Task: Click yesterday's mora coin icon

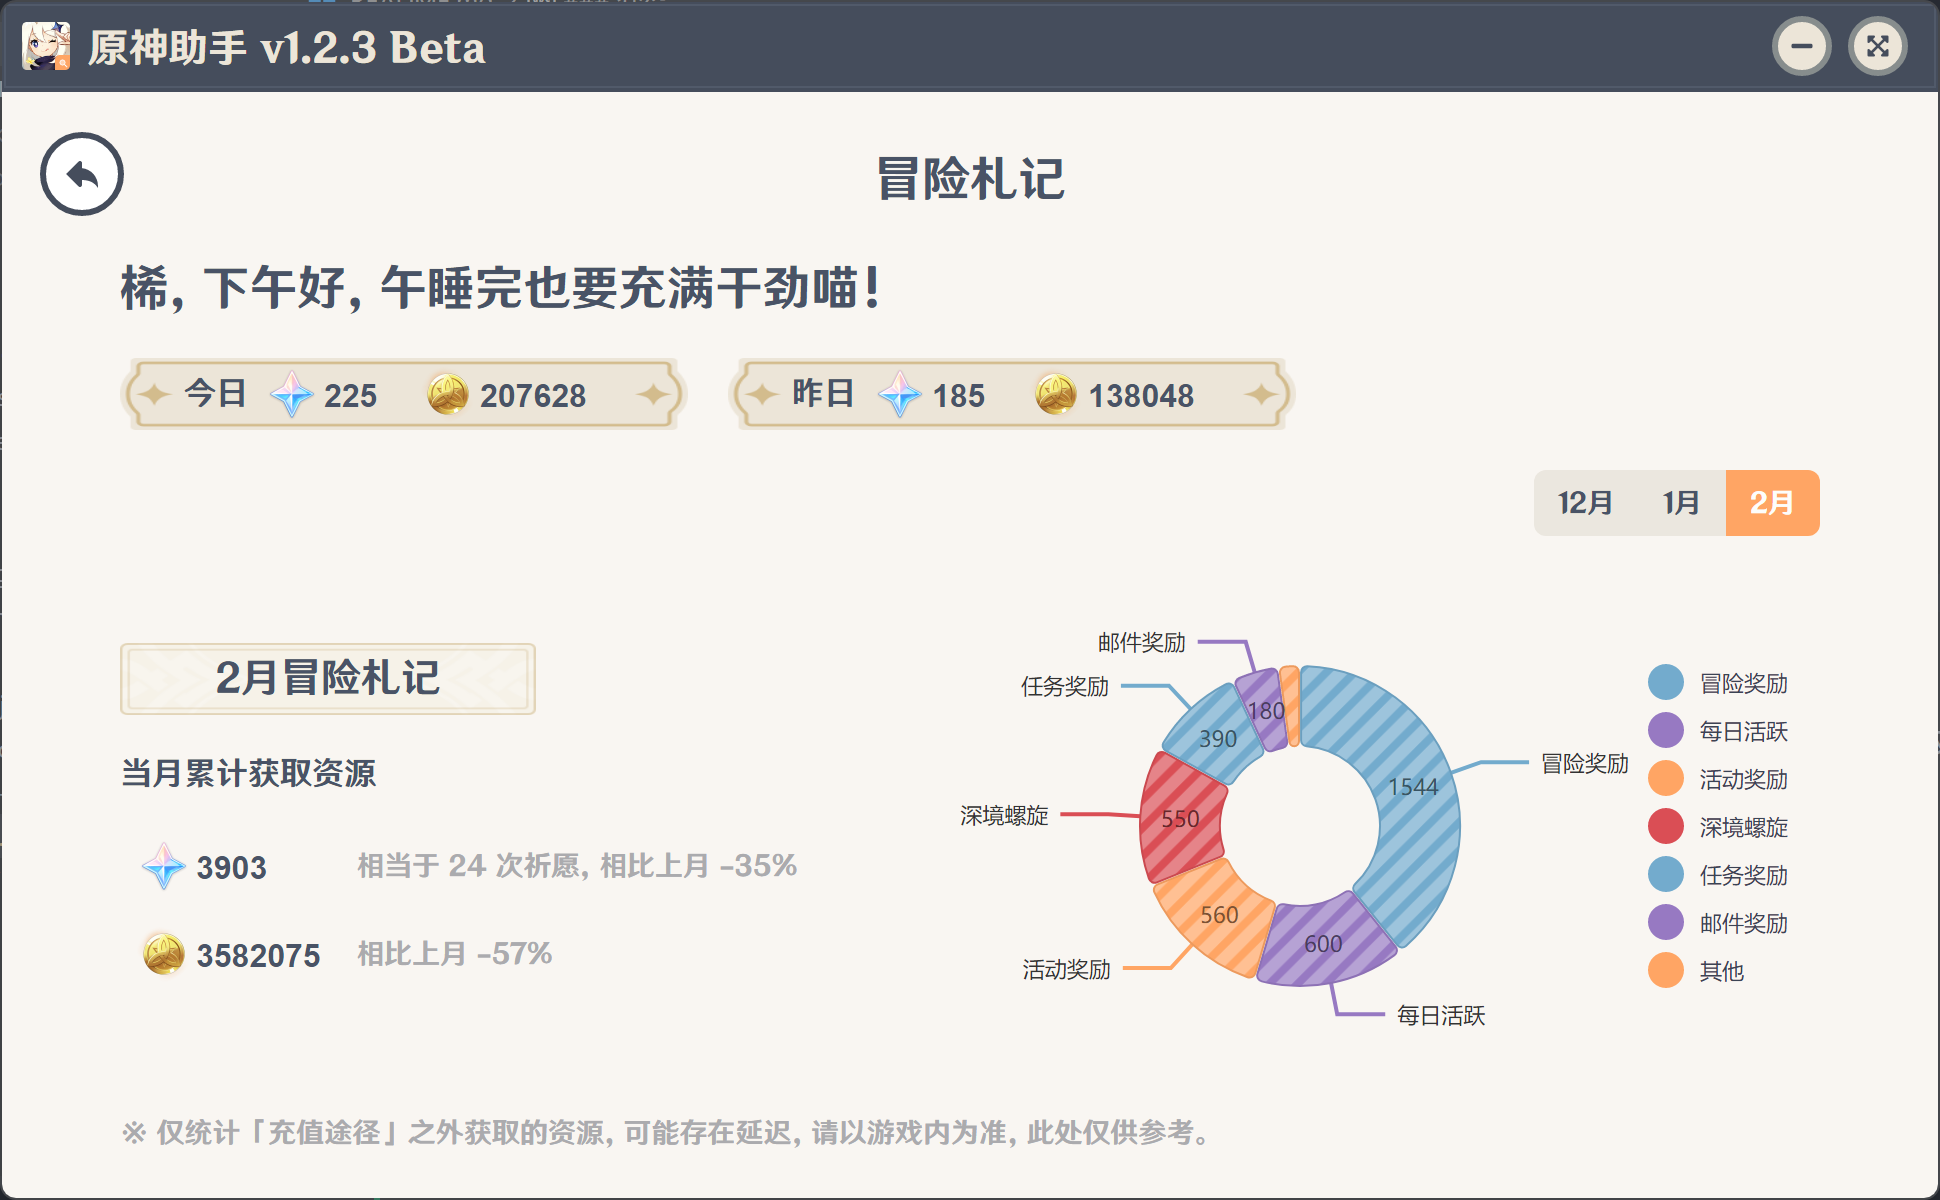Action: [1055, 394]
